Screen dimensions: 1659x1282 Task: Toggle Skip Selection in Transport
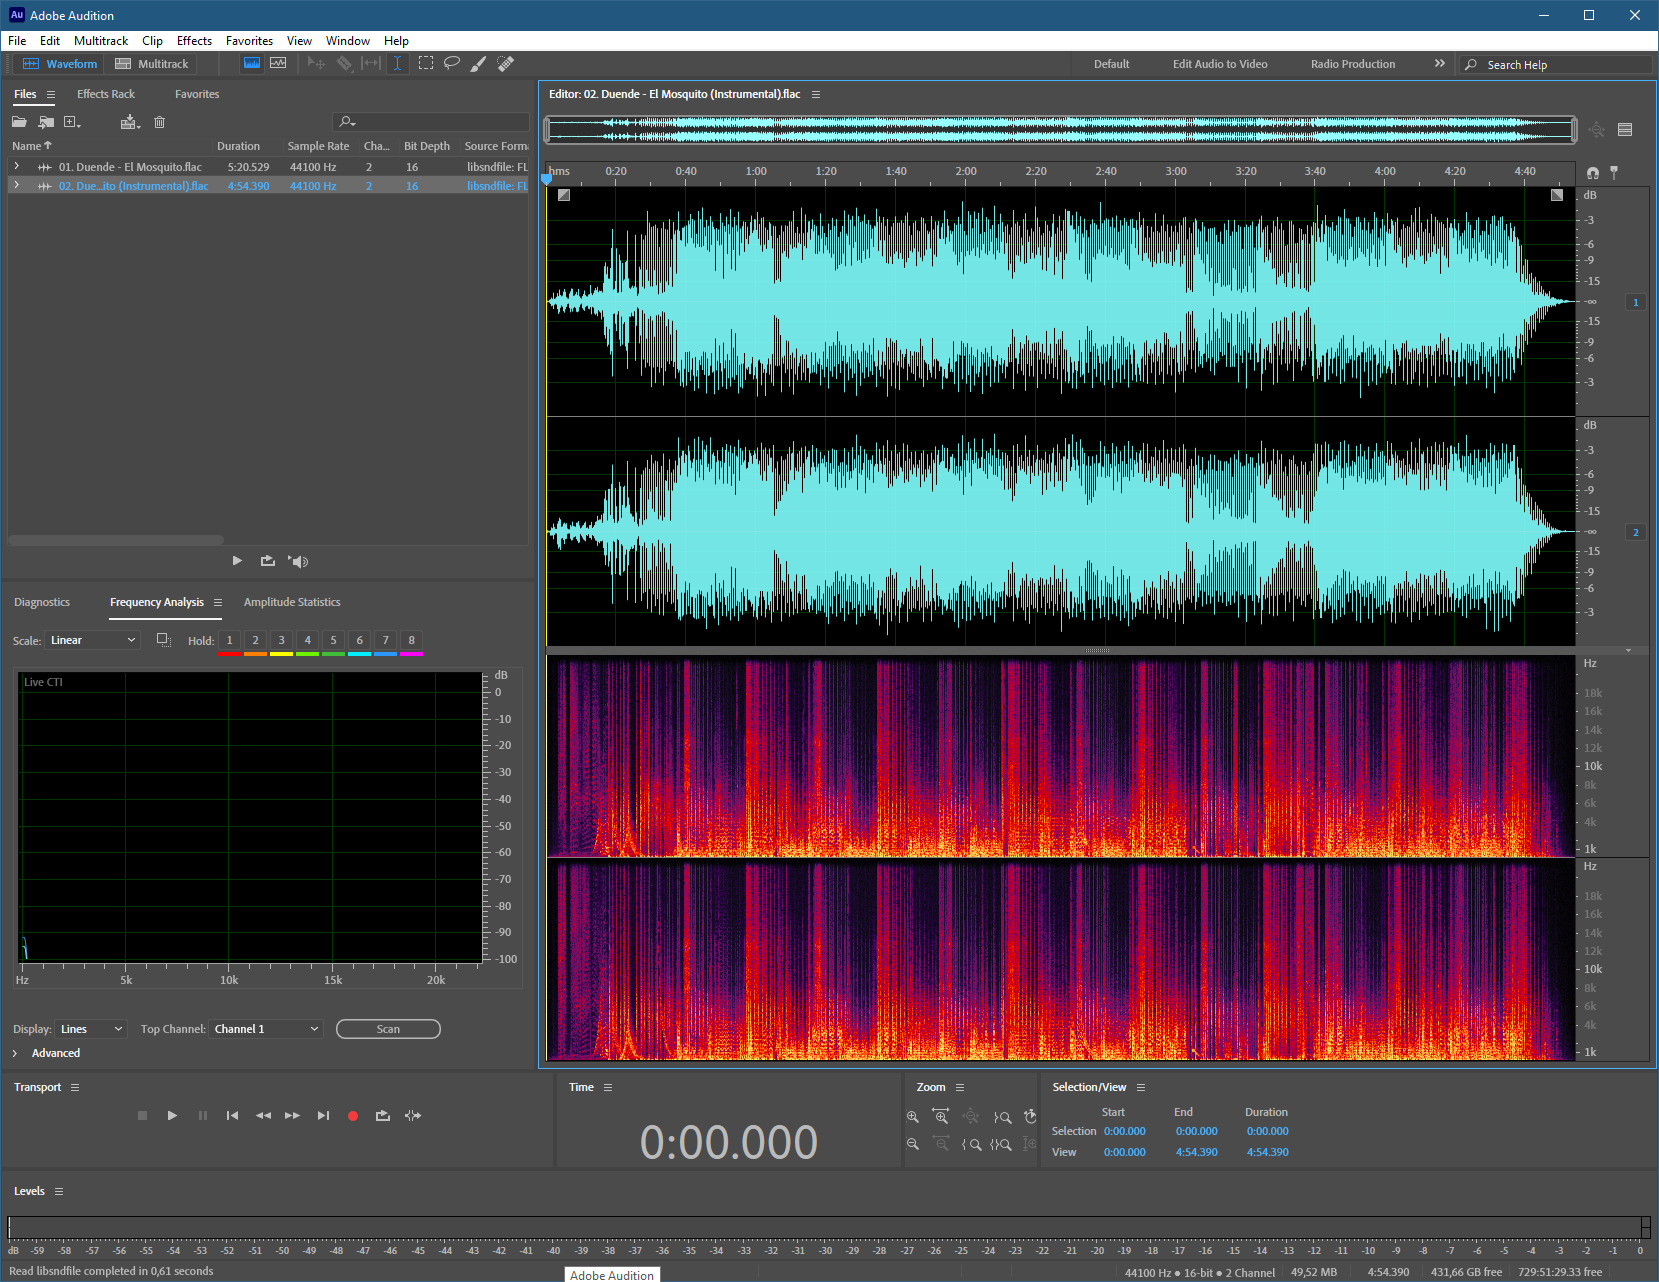(413, 1115)
